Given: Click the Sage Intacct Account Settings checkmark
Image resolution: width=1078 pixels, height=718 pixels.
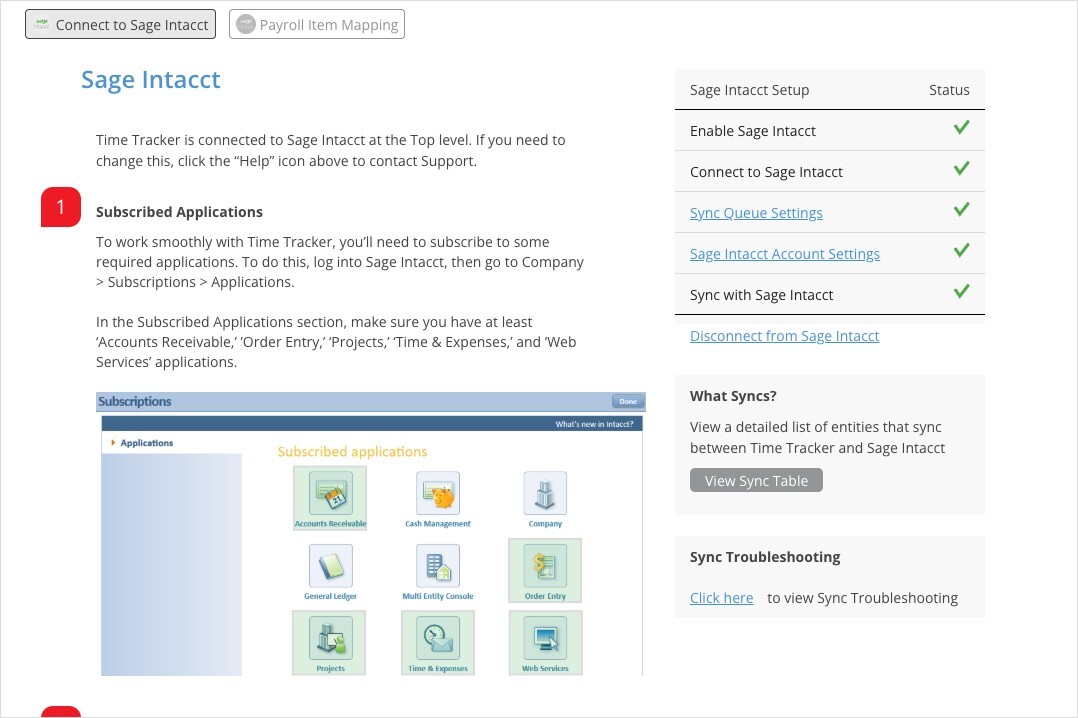Looking at the screenshot, I should [961, 250].
